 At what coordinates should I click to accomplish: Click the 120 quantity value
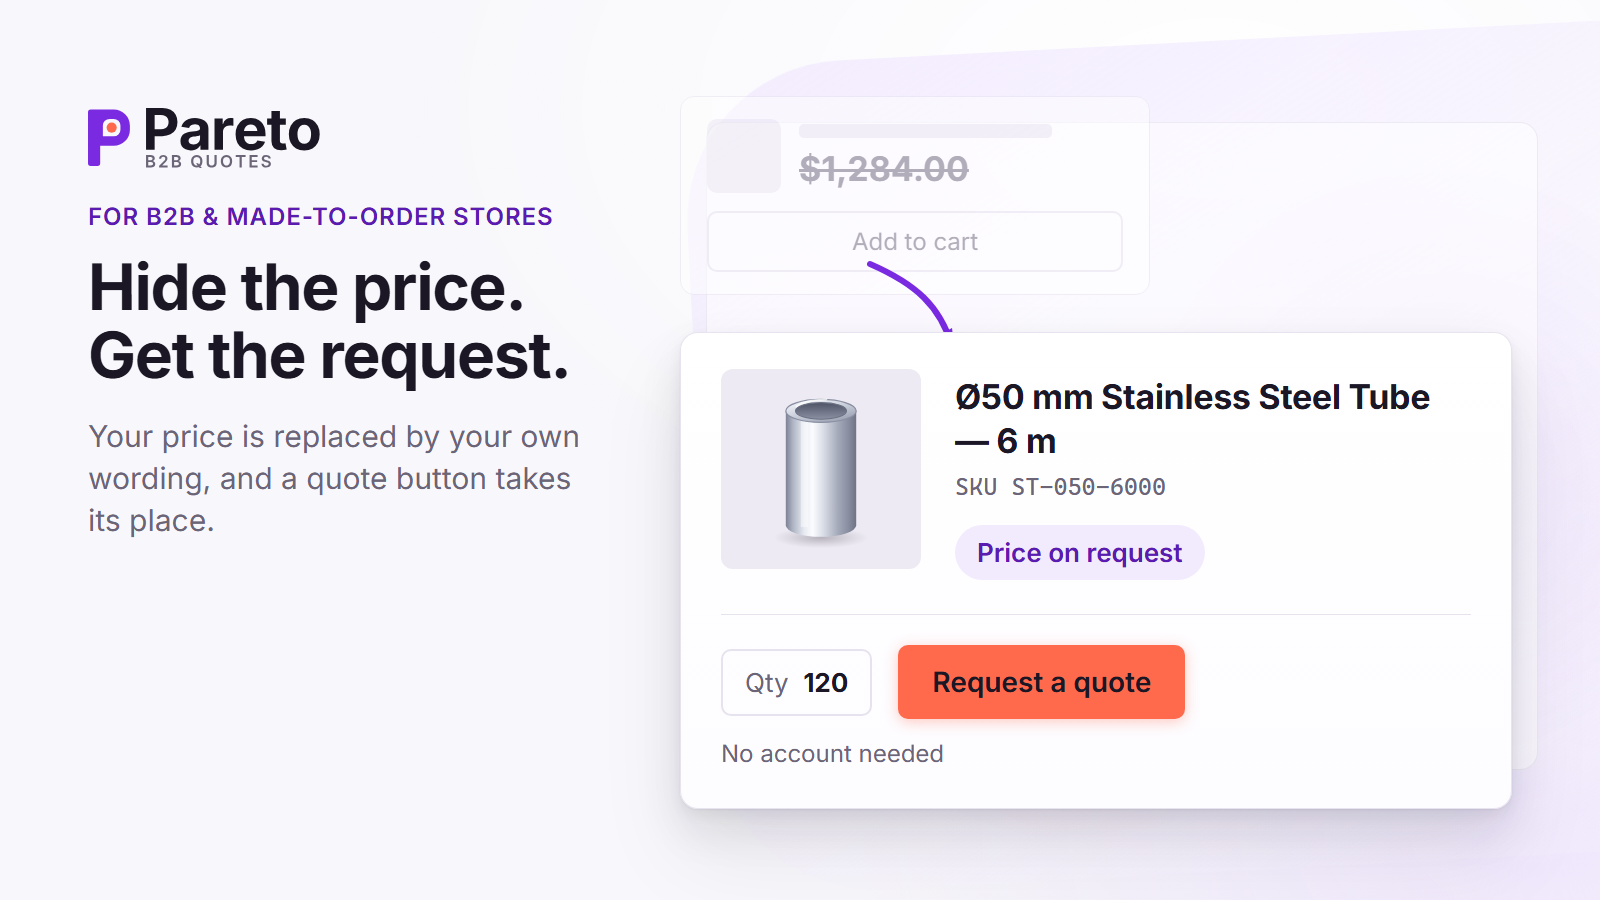(825, 683)
